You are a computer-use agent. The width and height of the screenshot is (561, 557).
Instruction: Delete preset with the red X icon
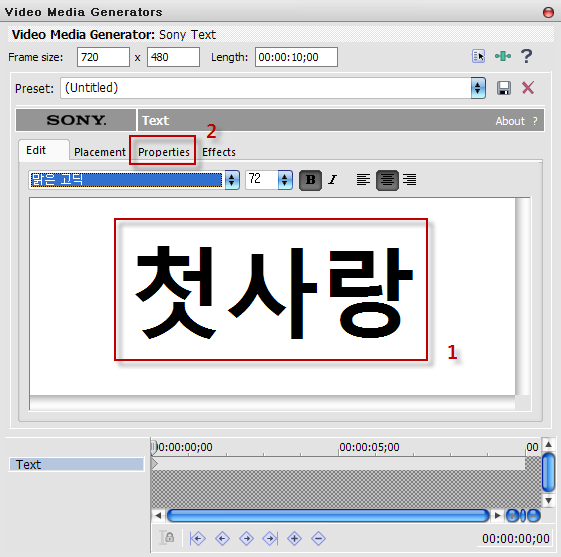(528, 88)
